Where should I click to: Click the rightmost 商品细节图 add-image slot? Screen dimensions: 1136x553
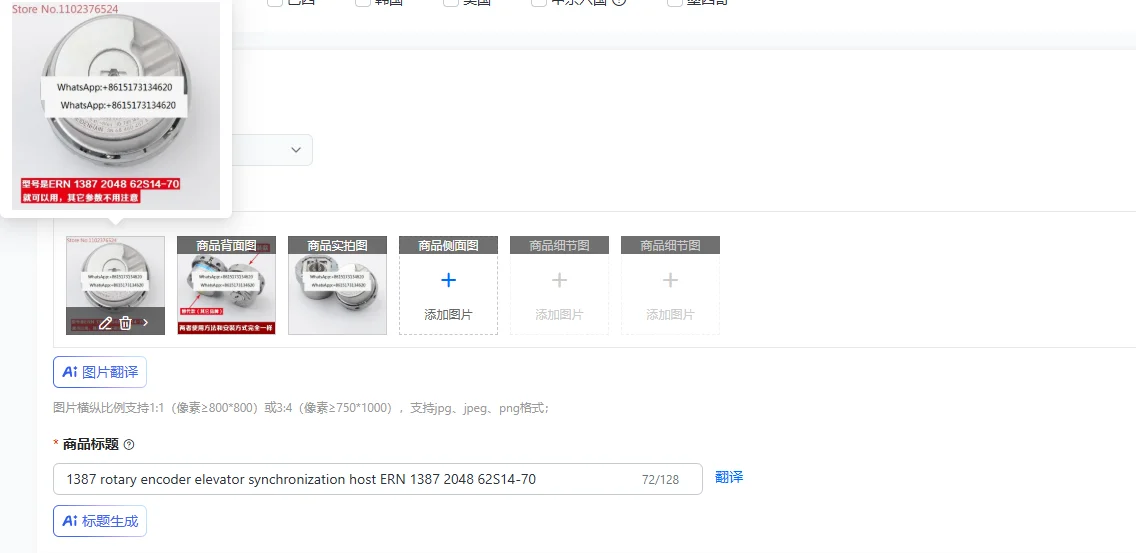pos(670,286)
